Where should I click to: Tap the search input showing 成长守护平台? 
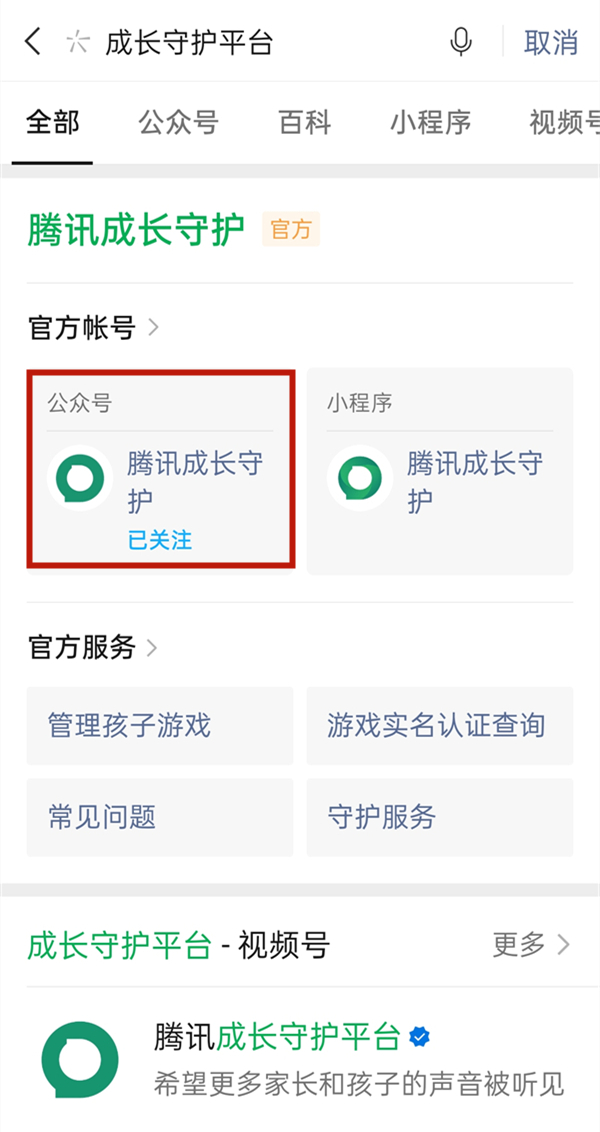[x=190, y=44]
